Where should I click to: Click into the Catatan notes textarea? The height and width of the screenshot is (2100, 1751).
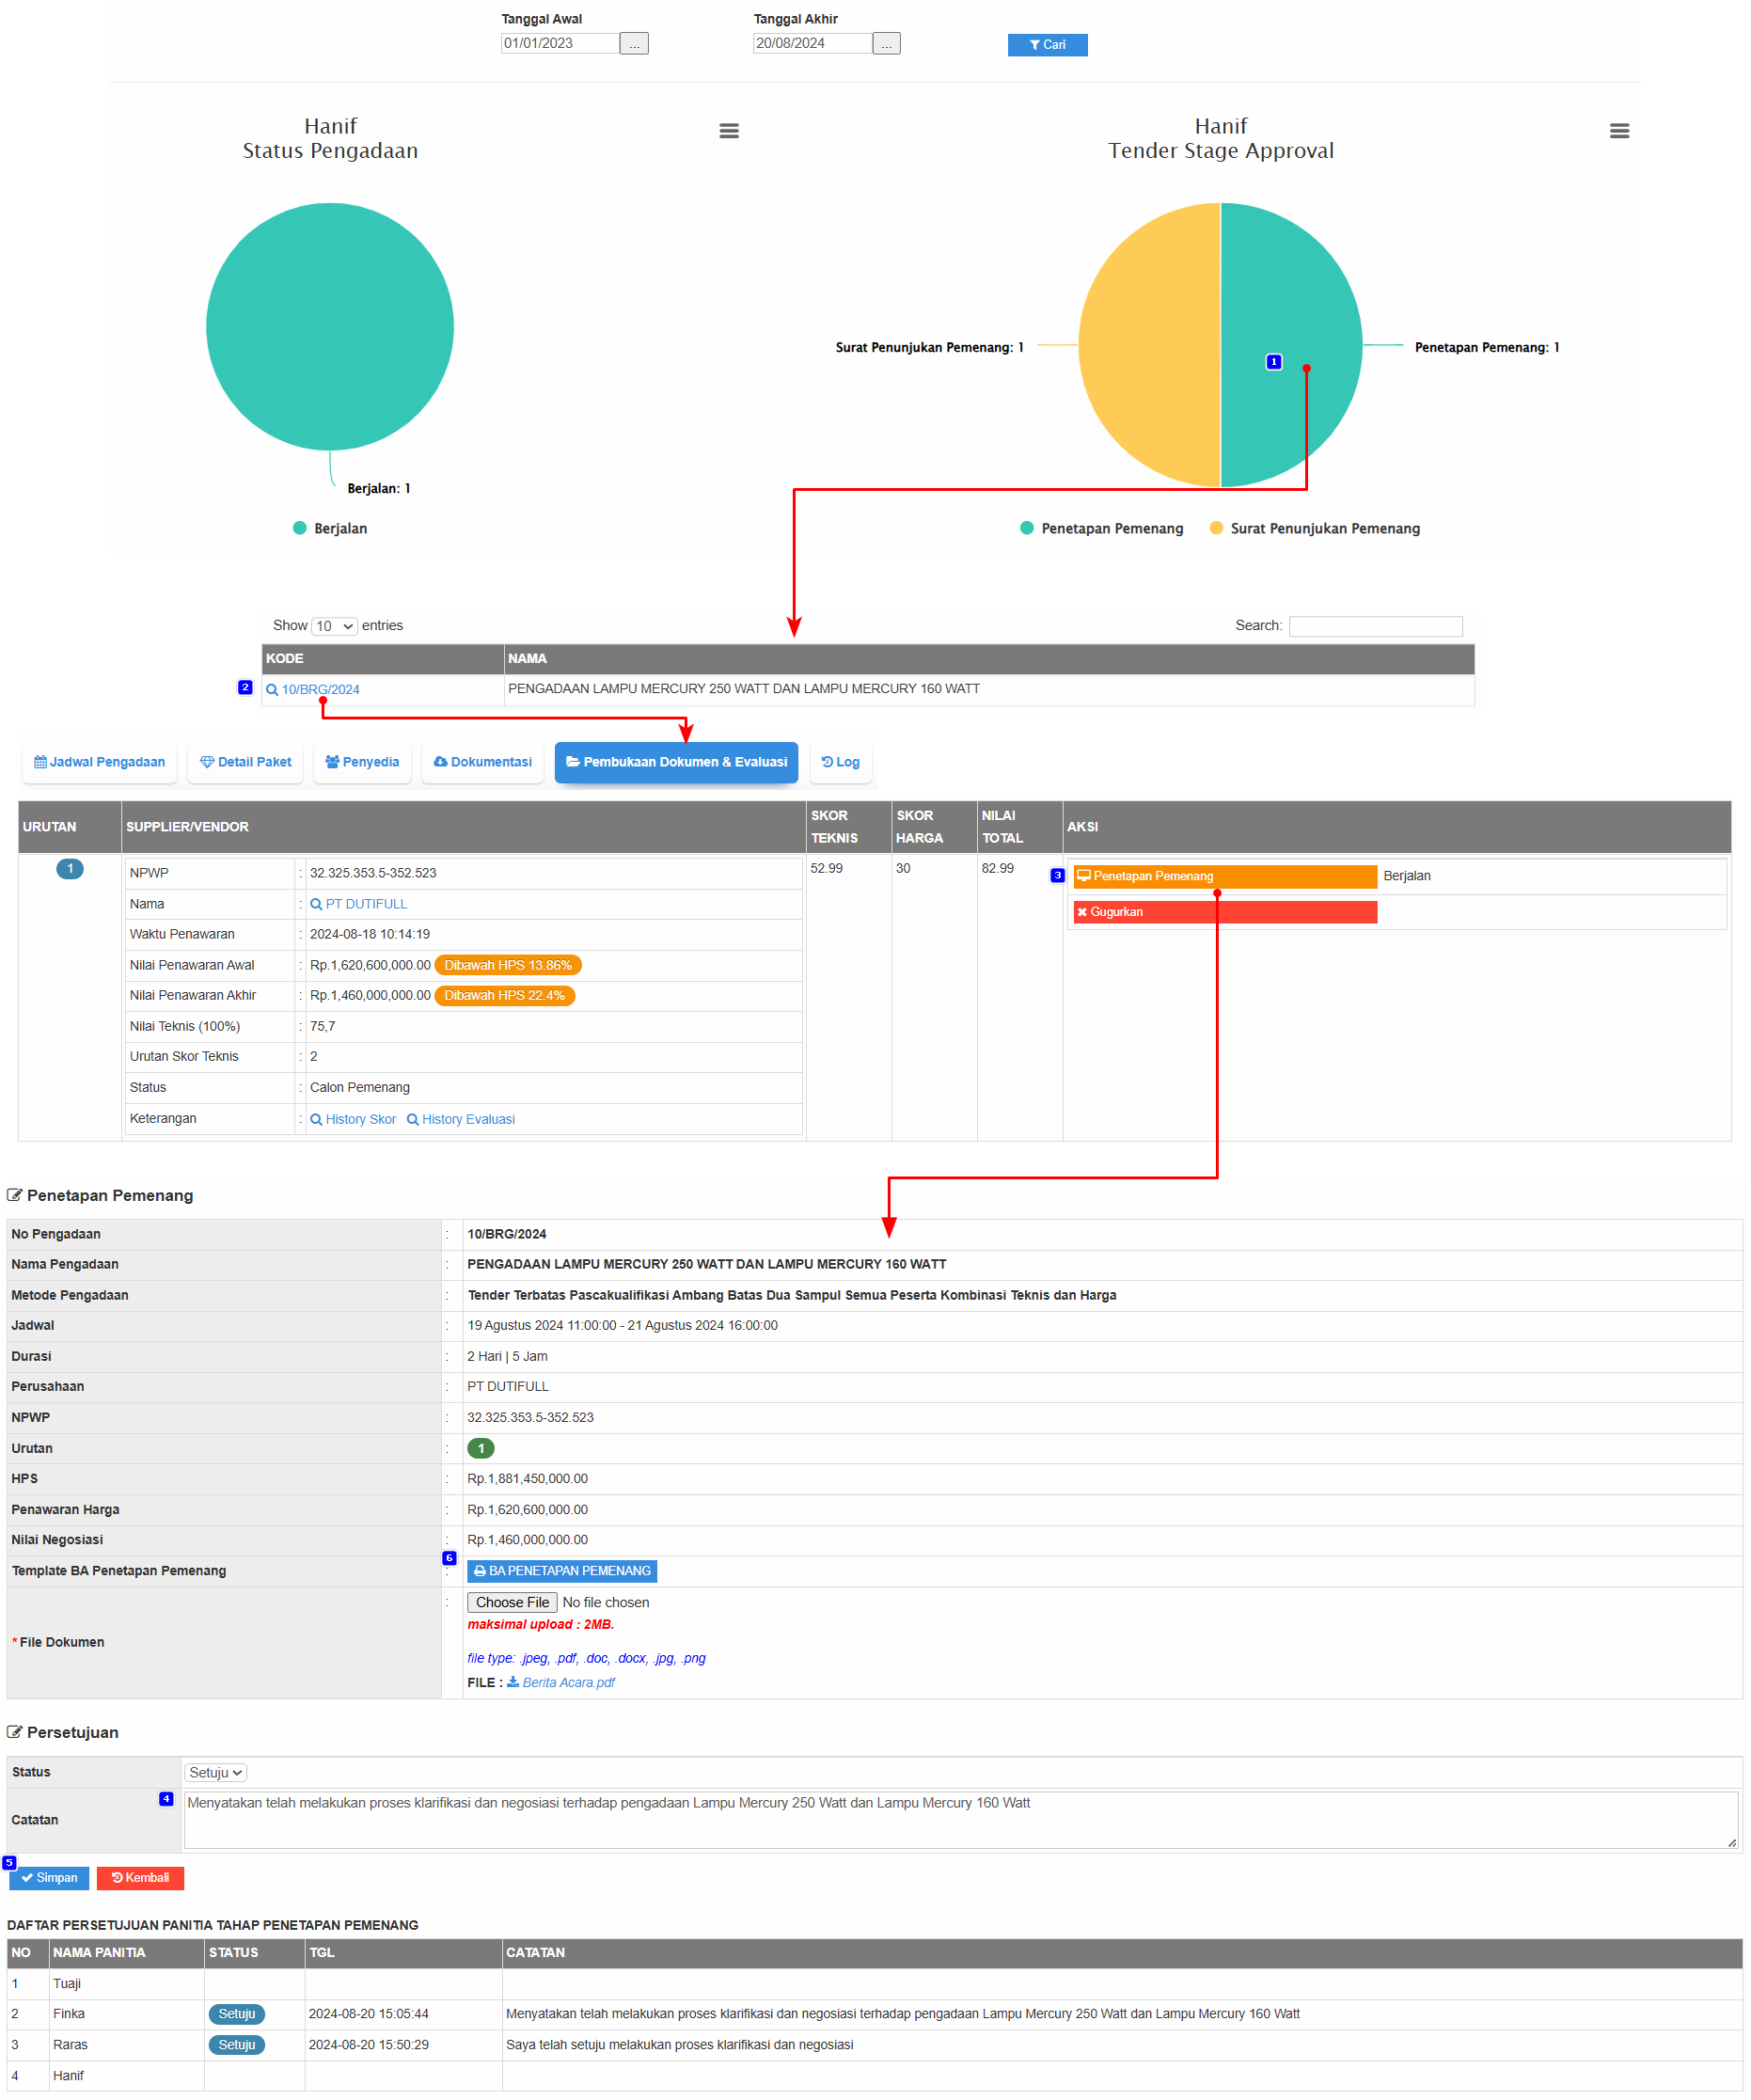point(960,1819)
